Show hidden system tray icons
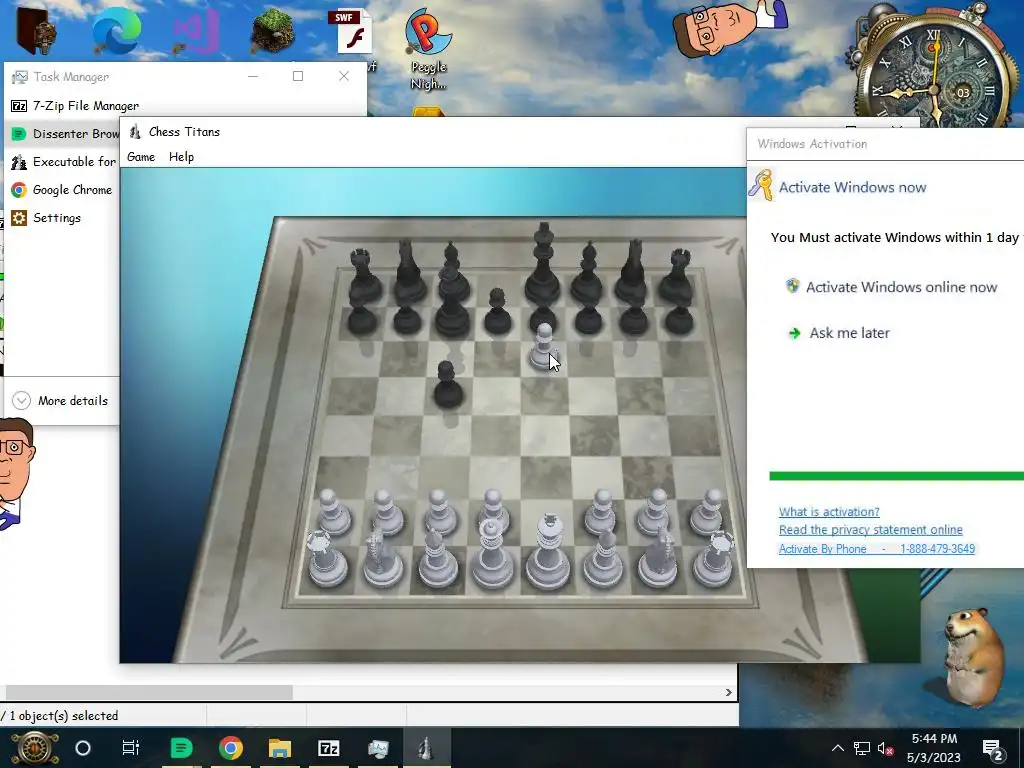 click(837, 748)
